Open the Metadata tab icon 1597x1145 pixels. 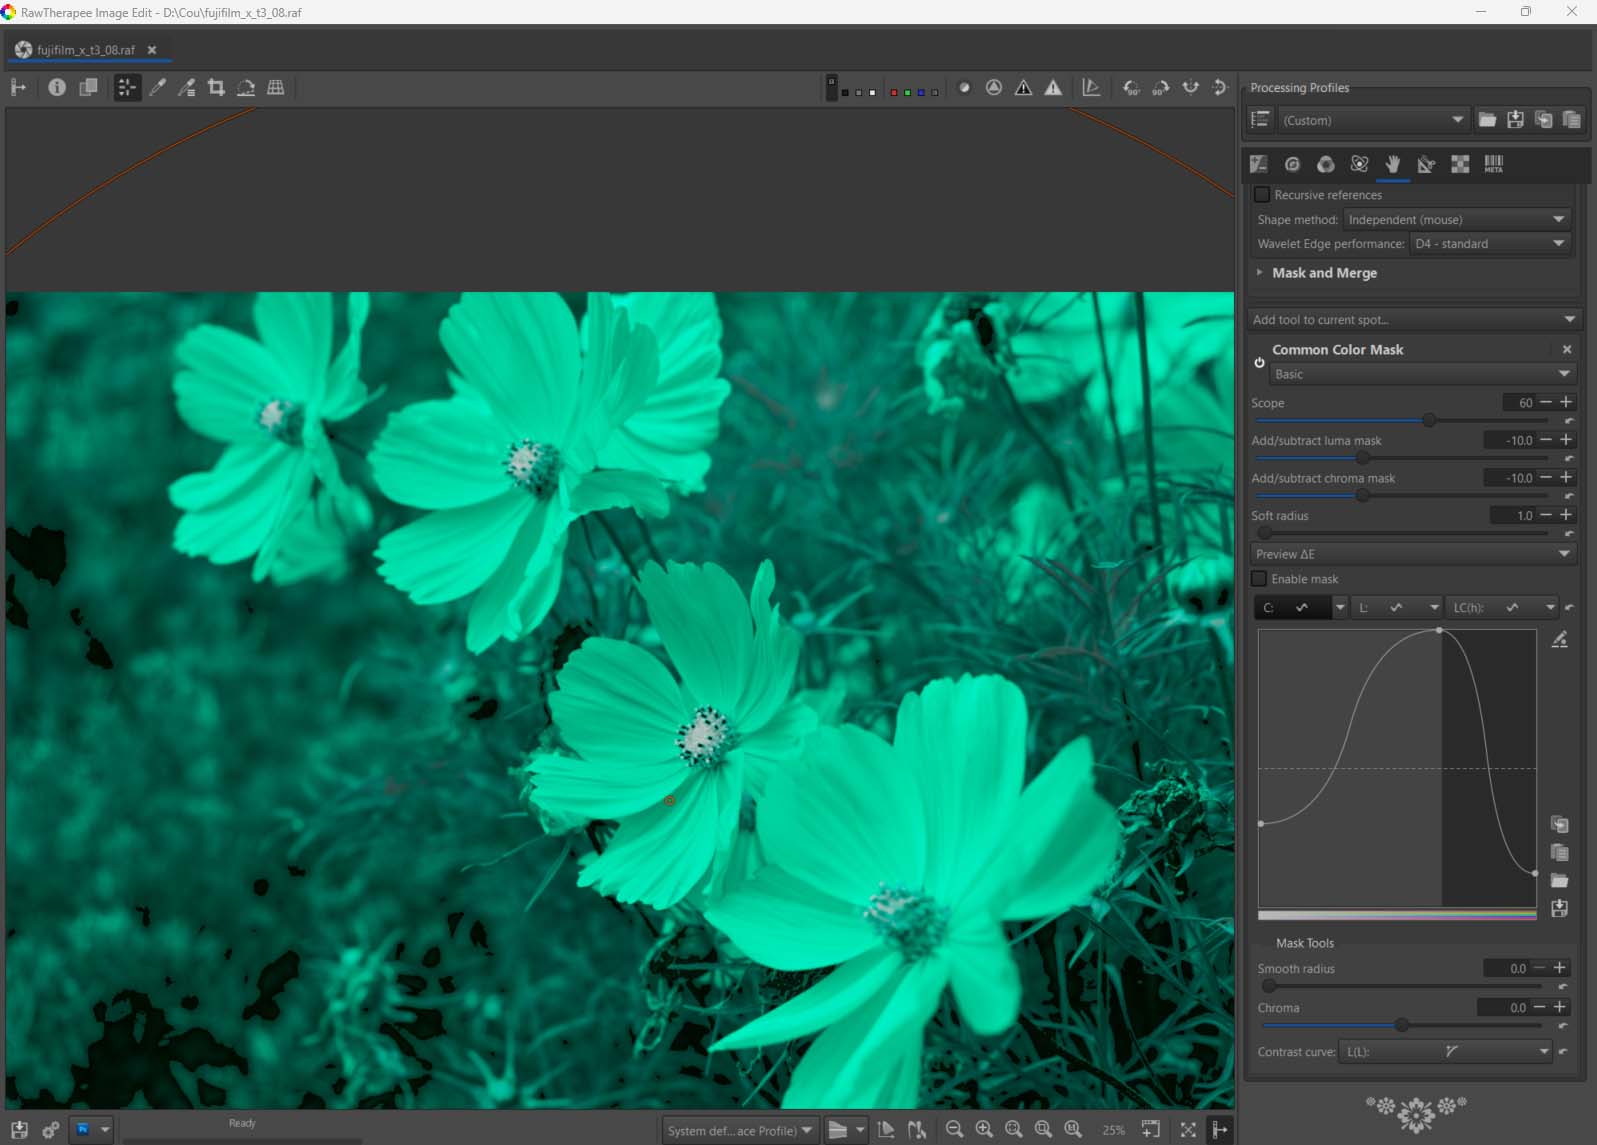(x=1493, y=164)
